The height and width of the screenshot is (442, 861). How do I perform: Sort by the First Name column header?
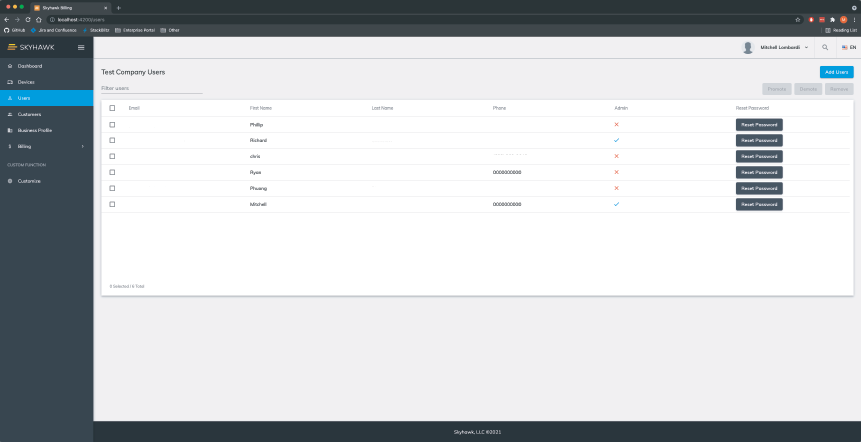(x=261, y=108)
